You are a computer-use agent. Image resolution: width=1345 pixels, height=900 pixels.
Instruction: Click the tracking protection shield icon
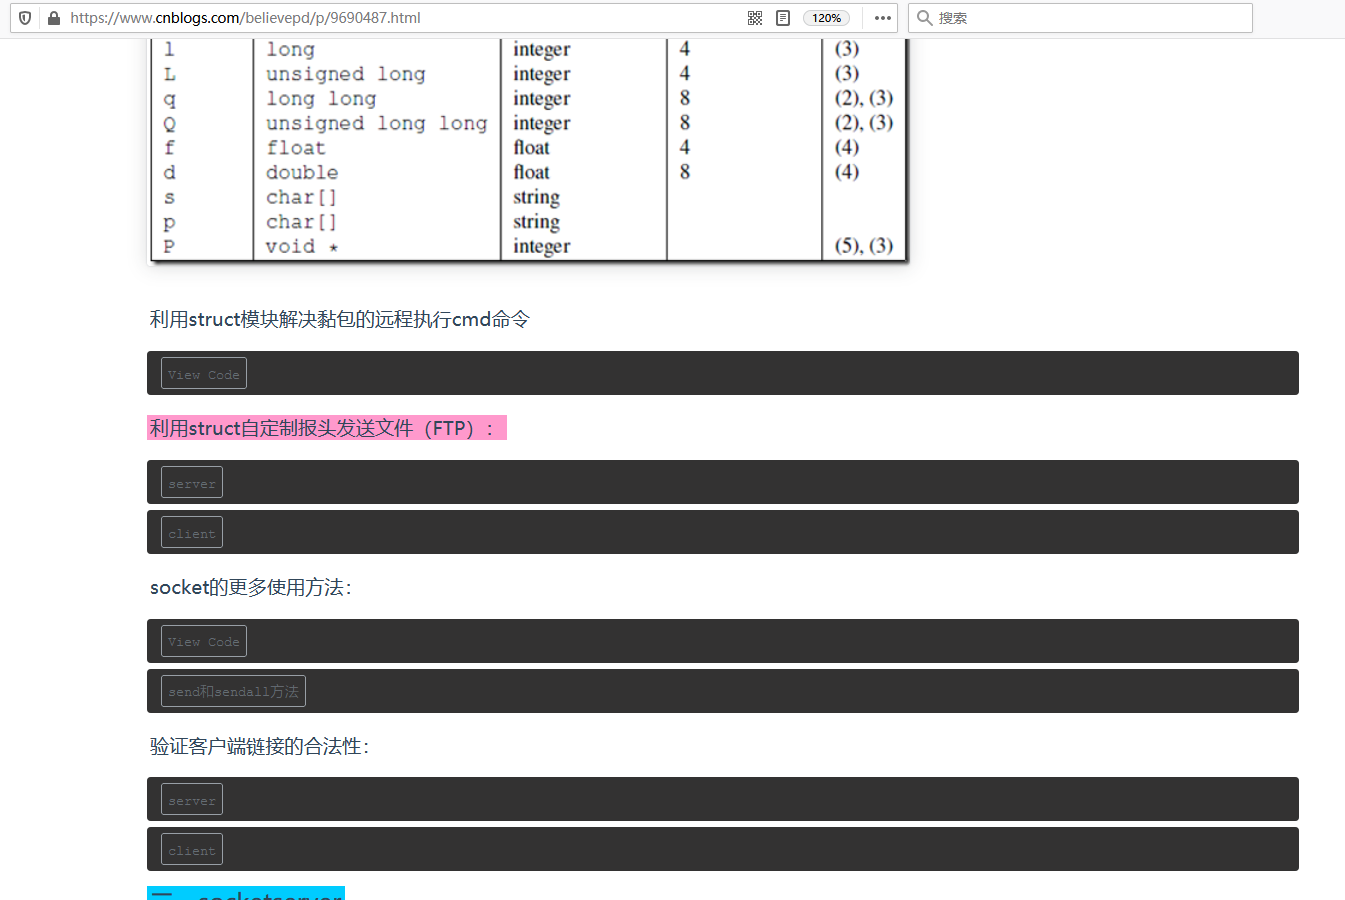pyautogui.click(x=25, y=18)
